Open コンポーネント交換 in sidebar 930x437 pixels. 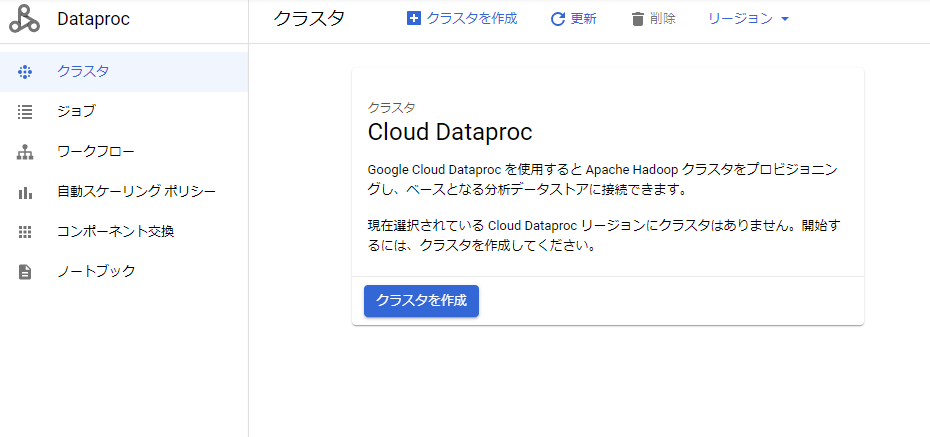[124, 231]
